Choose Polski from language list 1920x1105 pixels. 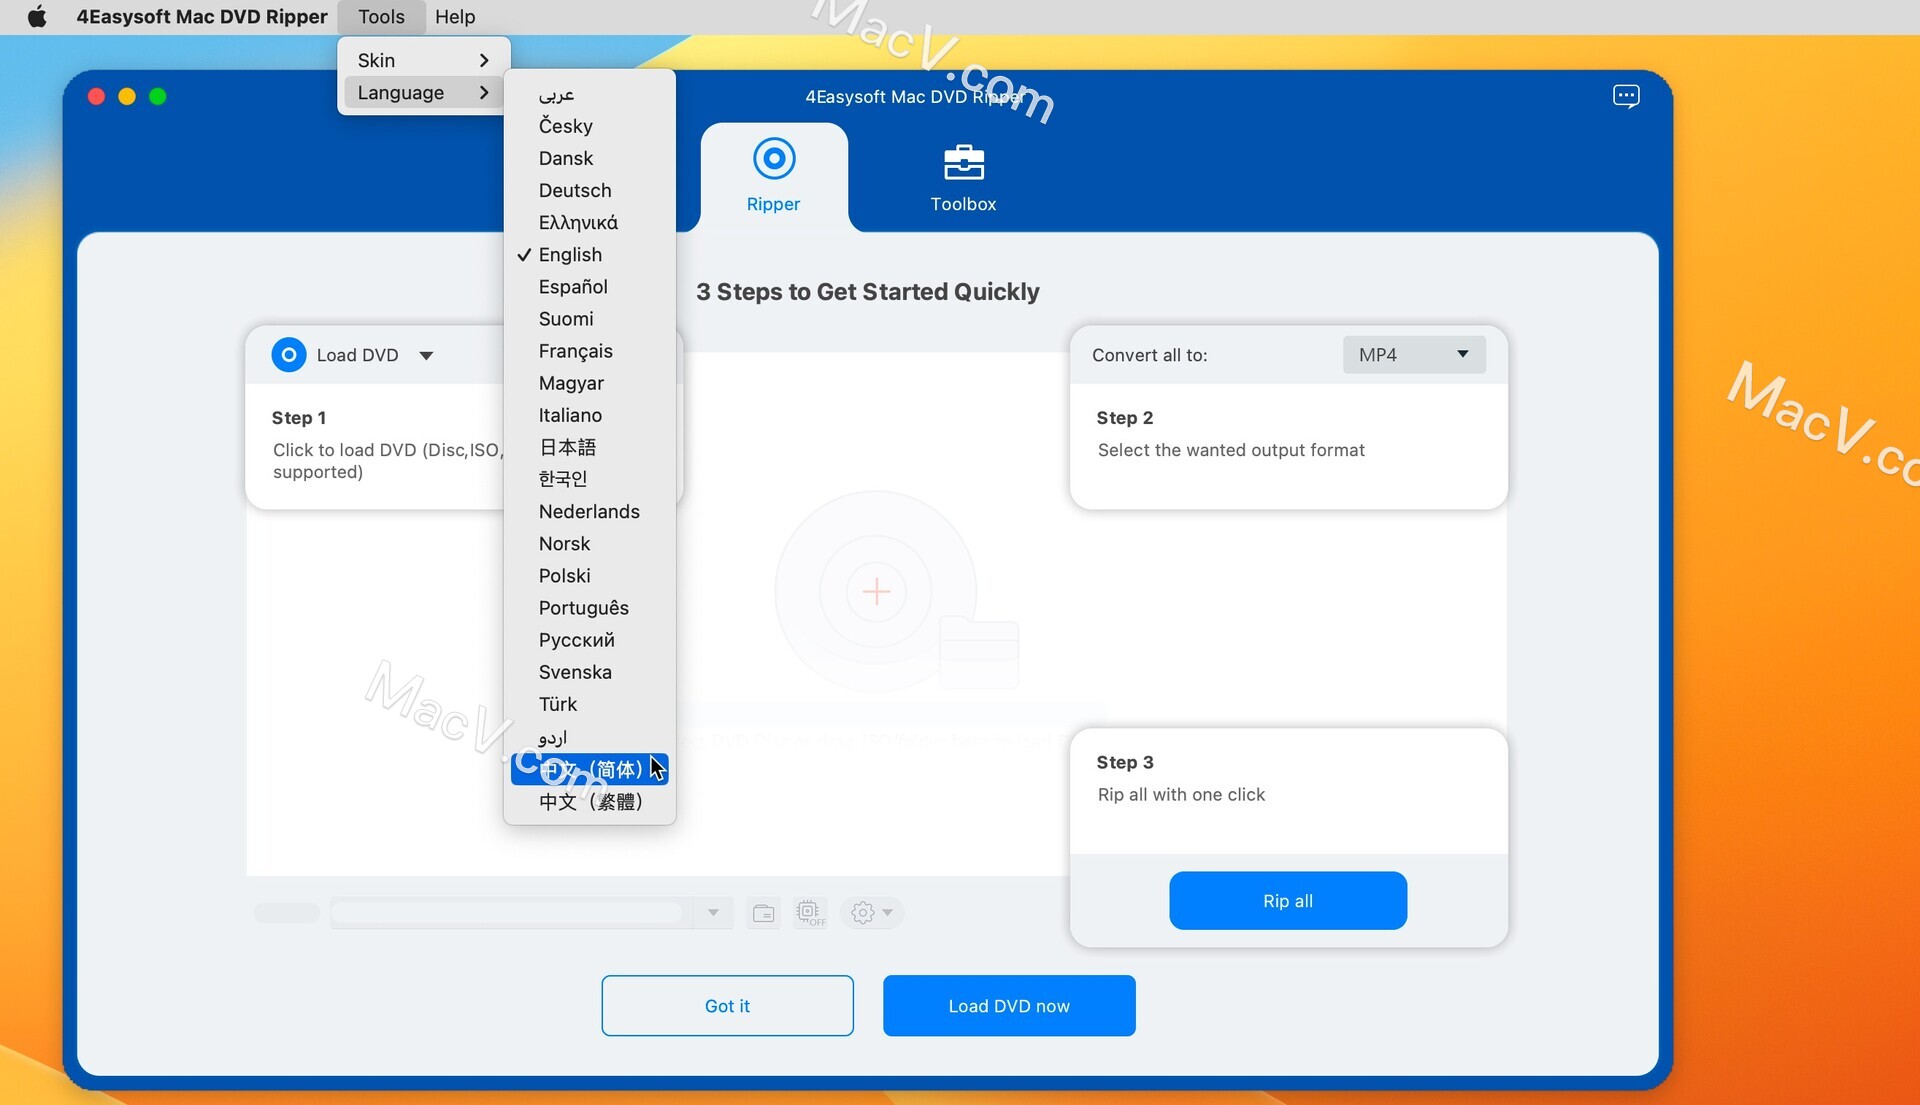click(x=589, y=575)
